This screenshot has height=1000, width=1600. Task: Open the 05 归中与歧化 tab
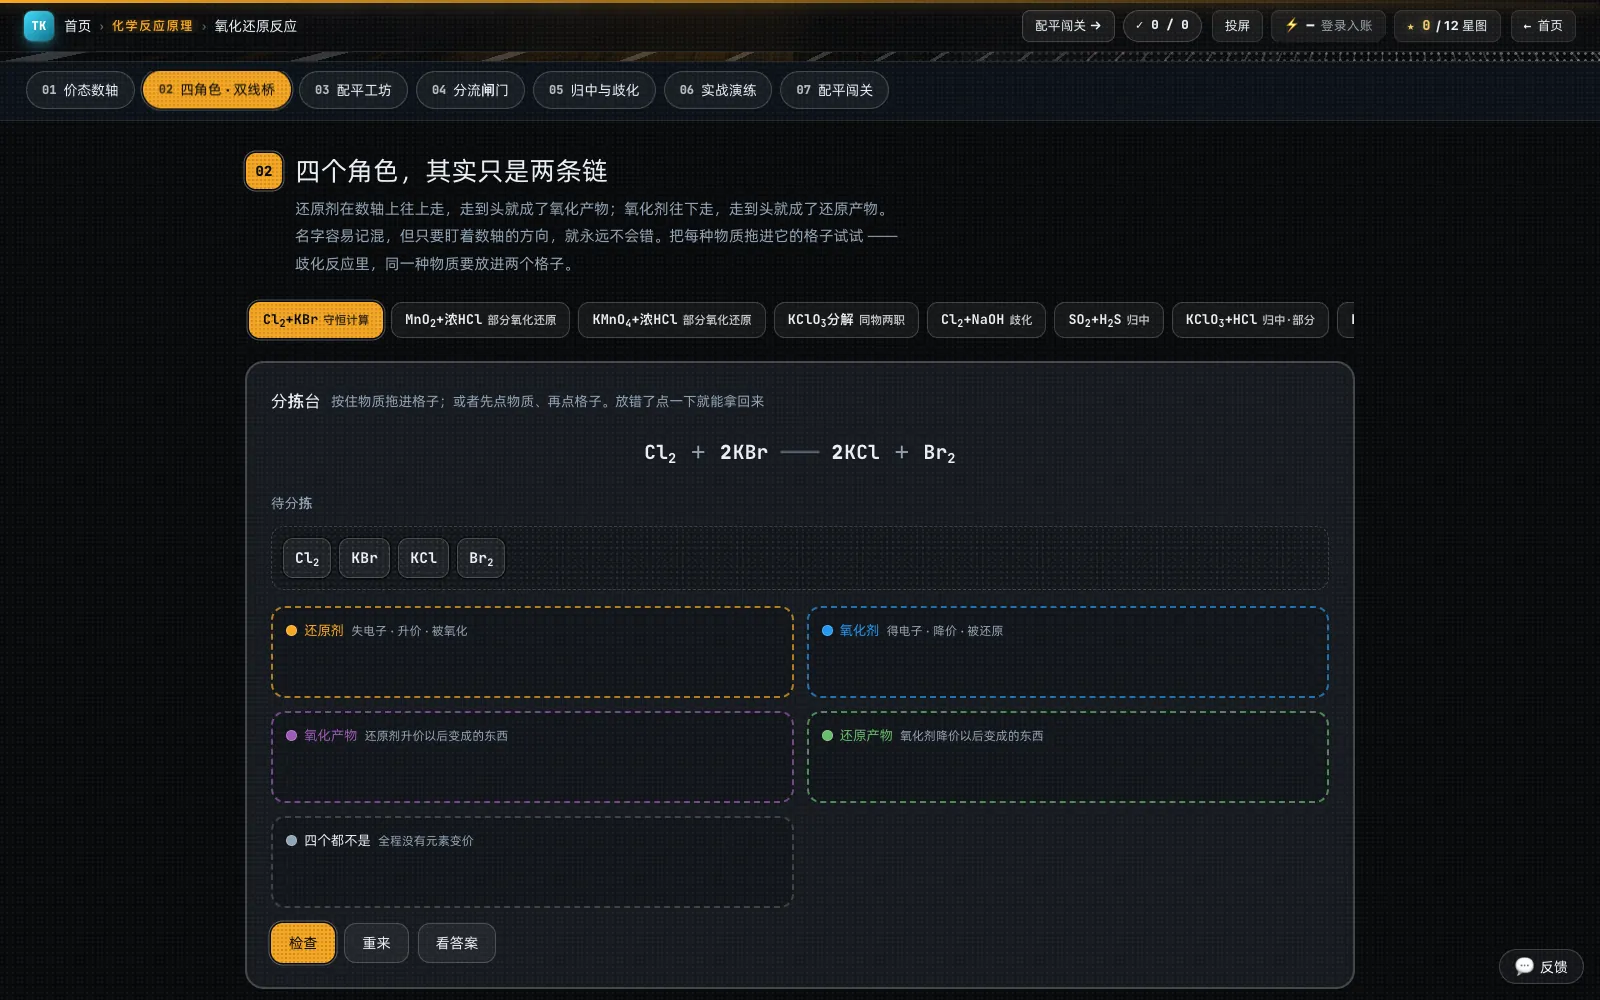[x=594, y=90]
